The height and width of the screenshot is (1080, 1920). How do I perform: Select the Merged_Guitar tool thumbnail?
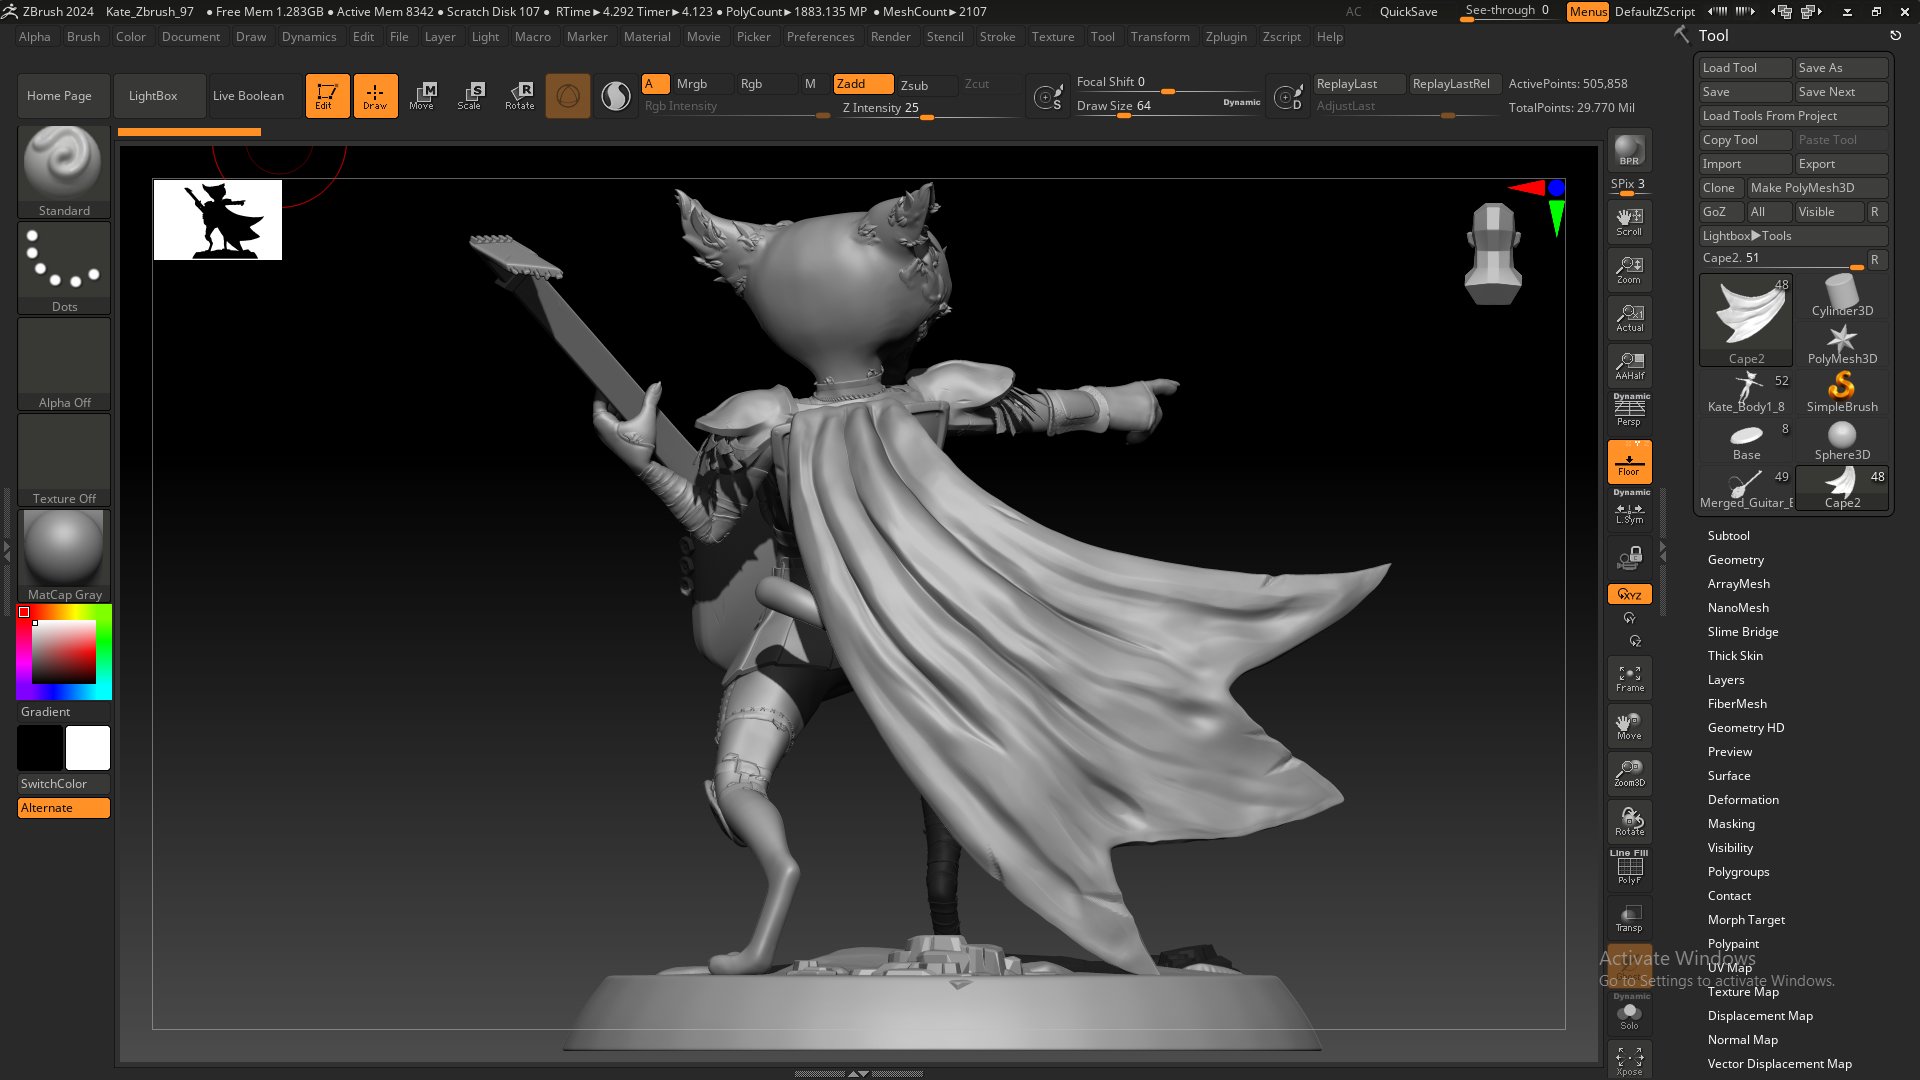1746,488
